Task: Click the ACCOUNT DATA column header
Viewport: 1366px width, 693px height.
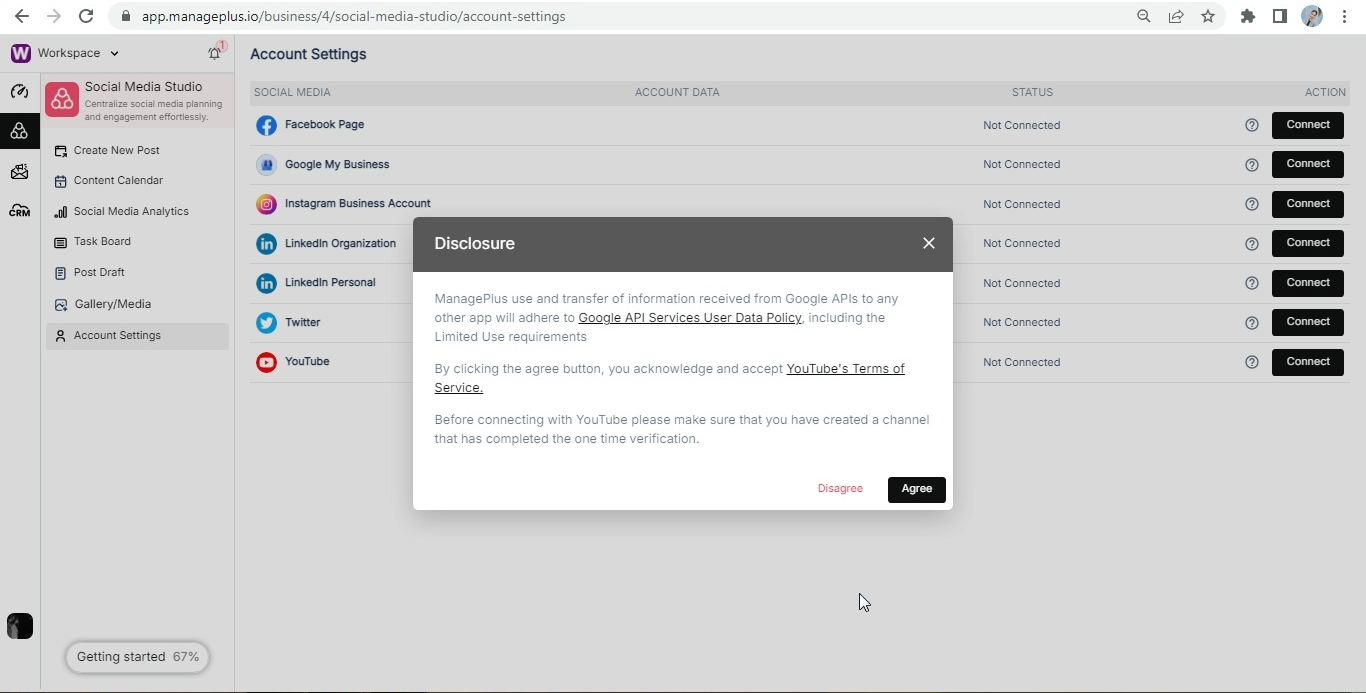Action: 677,92
